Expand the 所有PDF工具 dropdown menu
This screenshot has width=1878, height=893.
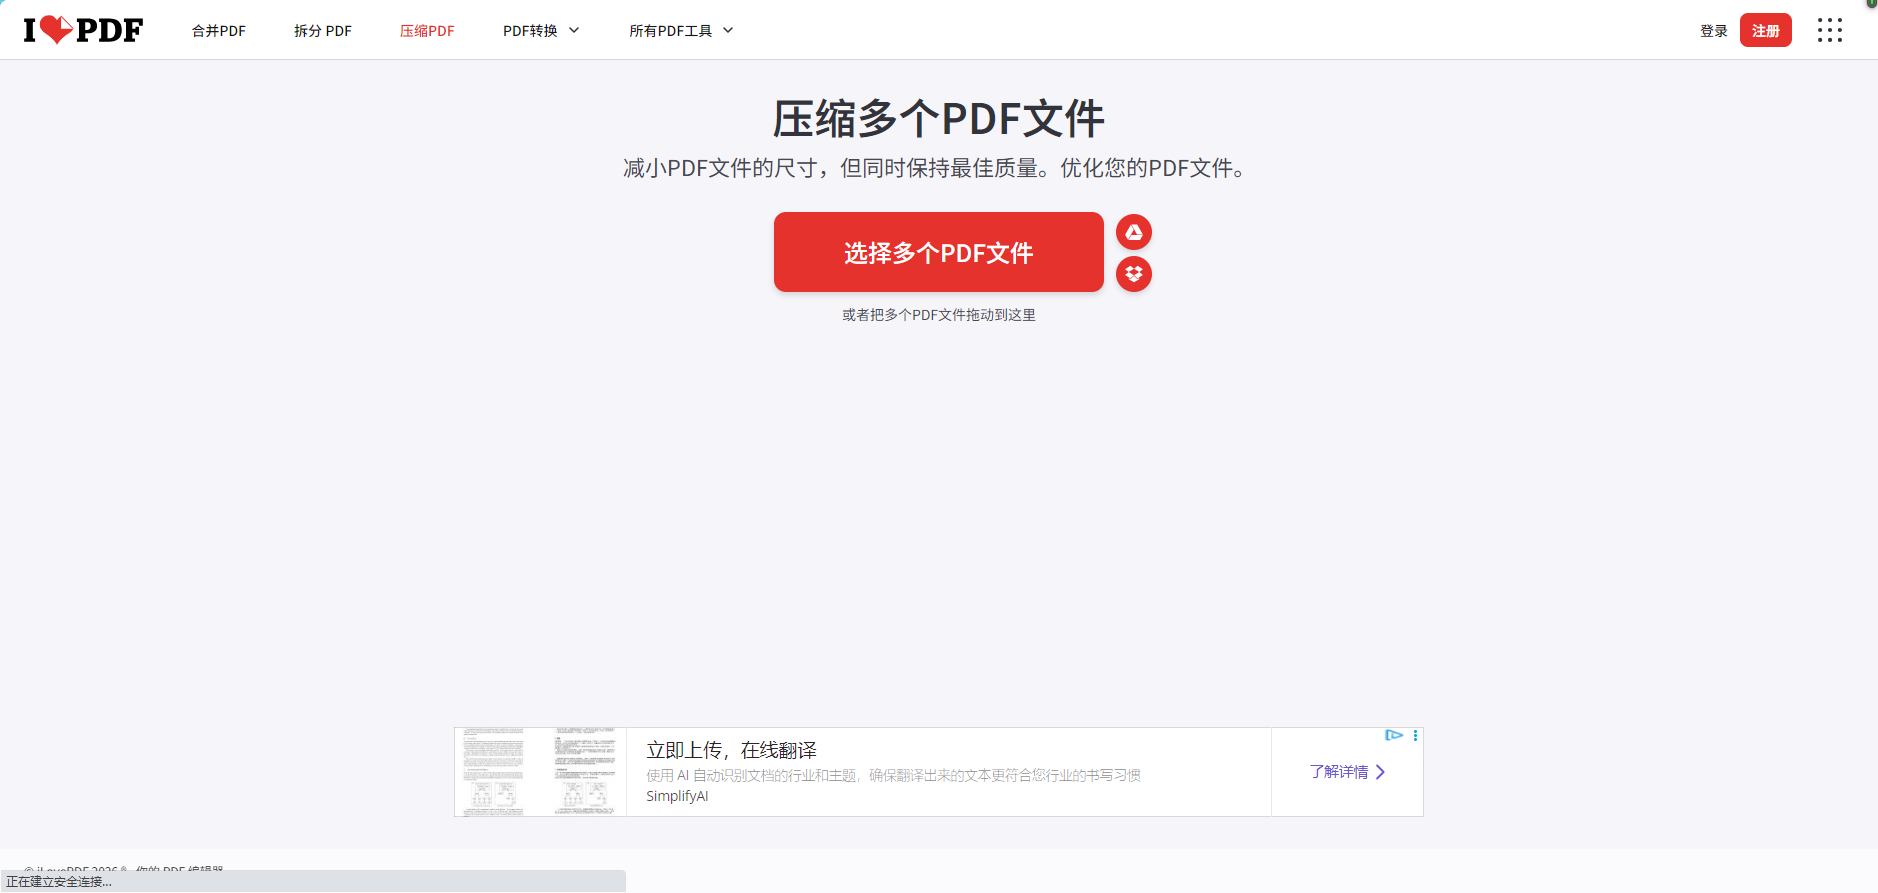coord(681,31)
